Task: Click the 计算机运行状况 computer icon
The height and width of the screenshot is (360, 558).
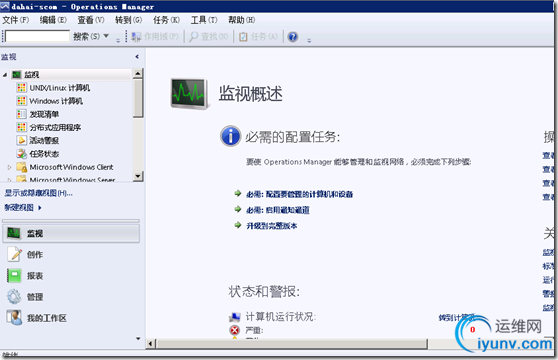Action: coord(235,317)
